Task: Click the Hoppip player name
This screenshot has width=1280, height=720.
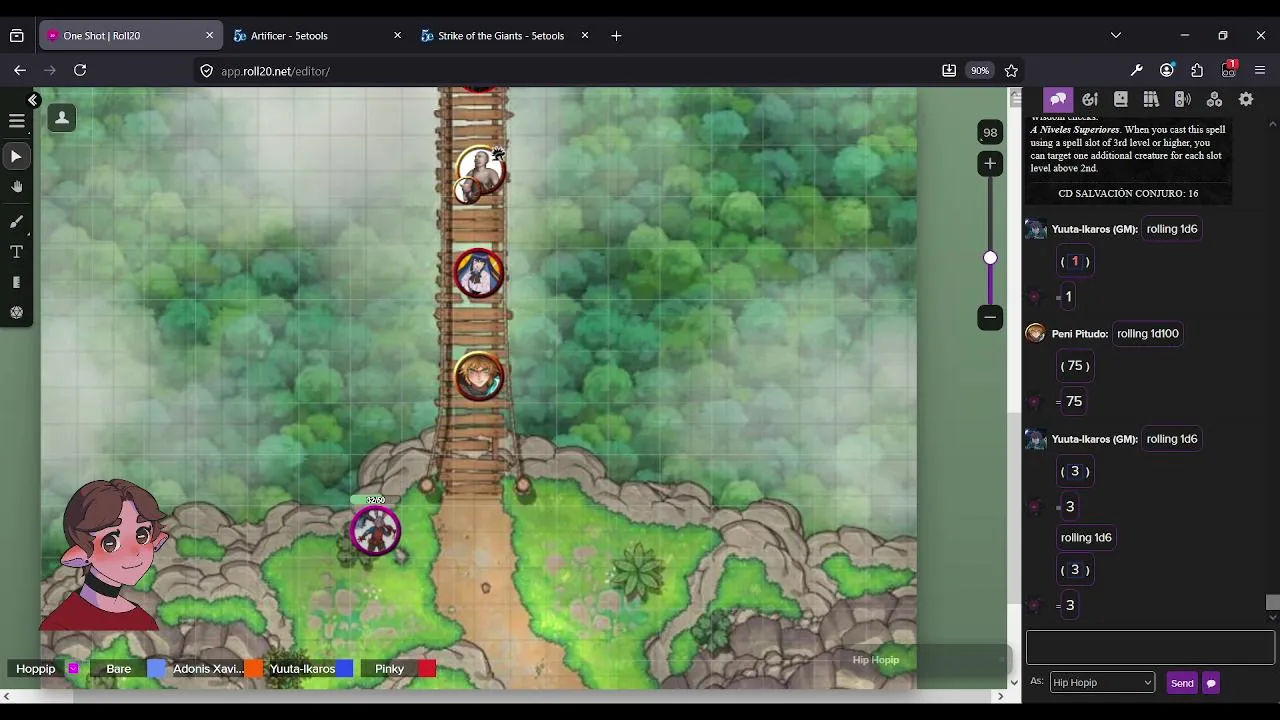Action: pos(36,669)
